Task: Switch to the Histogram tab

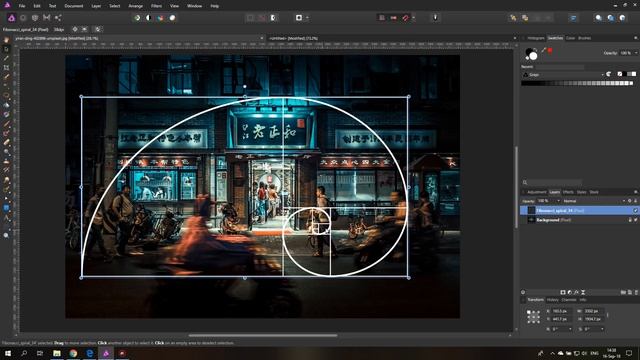Action: [x=536, y=38]
